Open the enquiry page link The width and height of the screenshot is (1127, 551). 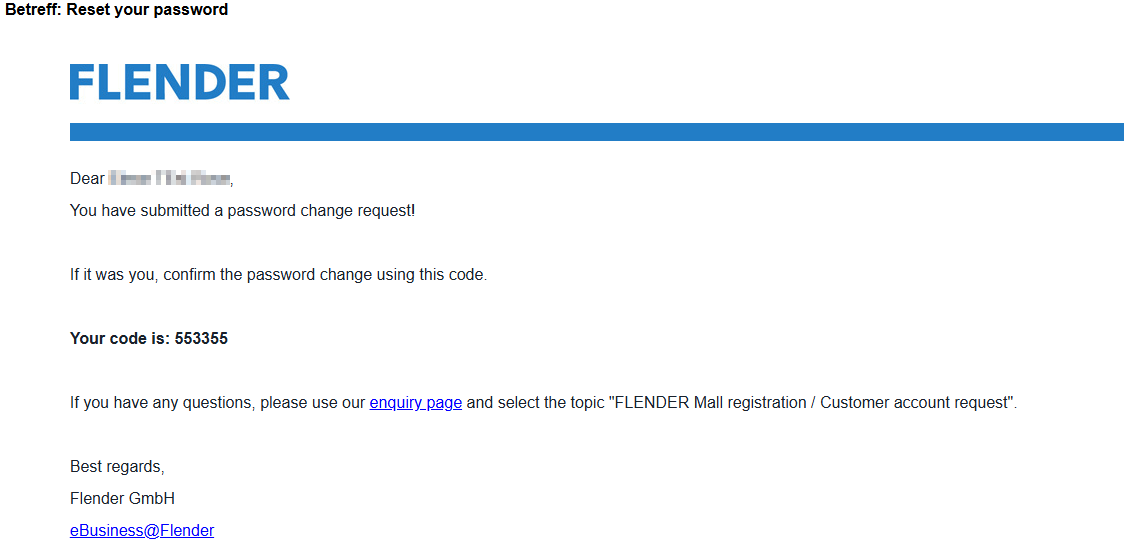(x=415, y=403)
